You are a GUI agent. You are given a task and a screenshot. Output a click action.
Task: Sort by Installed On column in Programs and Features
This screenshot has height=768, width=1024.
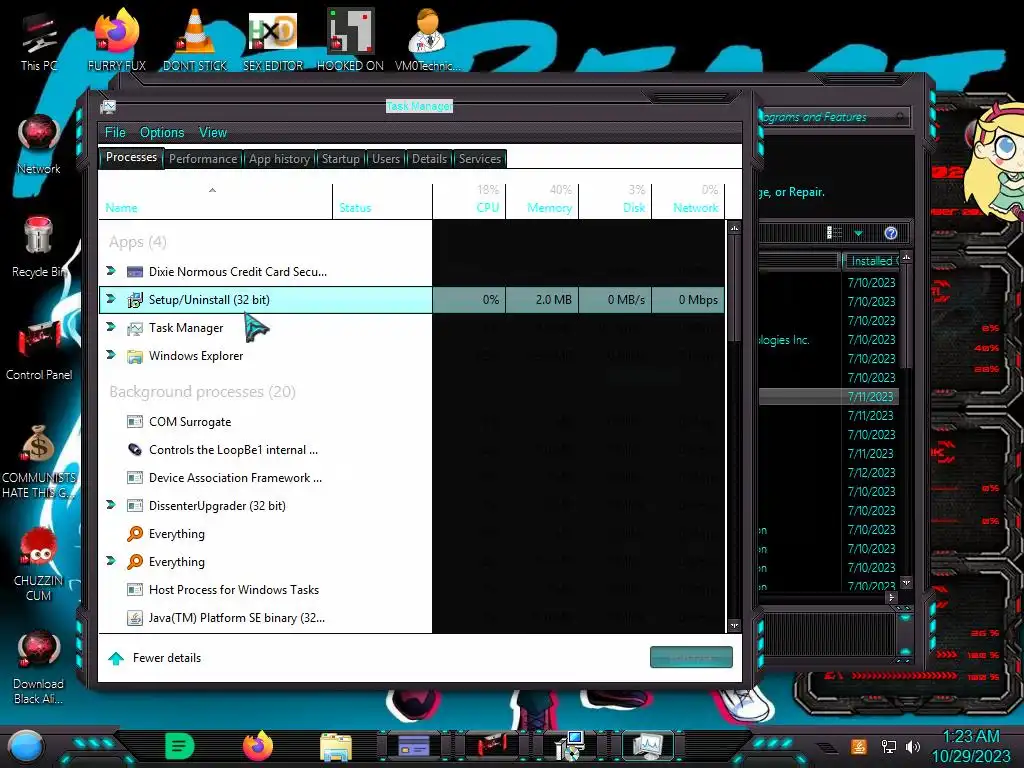[871, 261]
